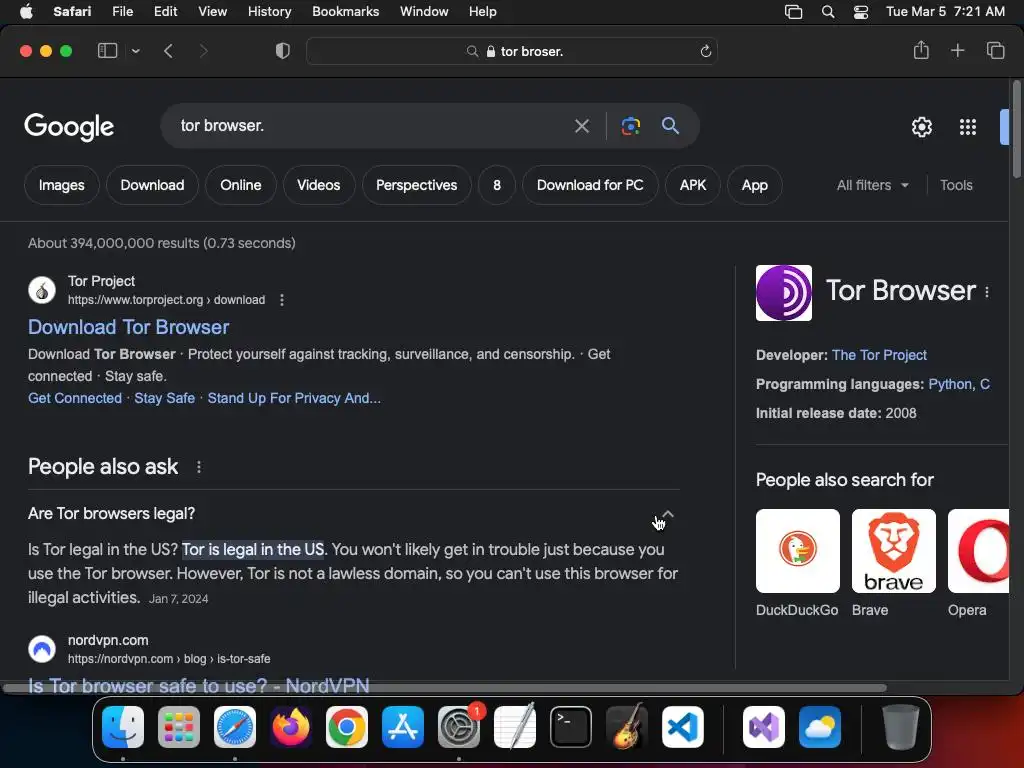The height and width of the screenshot is (768, 1024).
Task: Open Launchpad from the Dock
Action: [x=179, y=726]
